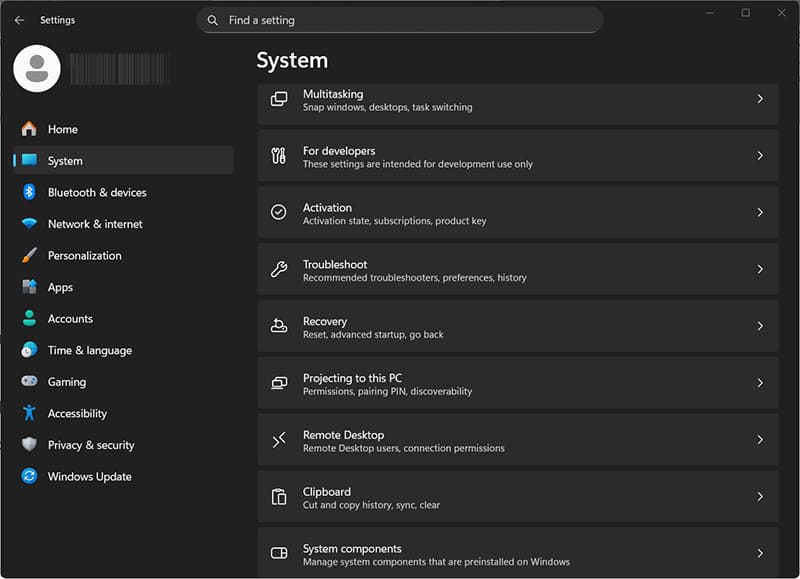
Task: Click the Personalization paintbrush icon
Action: coord(29,255)
